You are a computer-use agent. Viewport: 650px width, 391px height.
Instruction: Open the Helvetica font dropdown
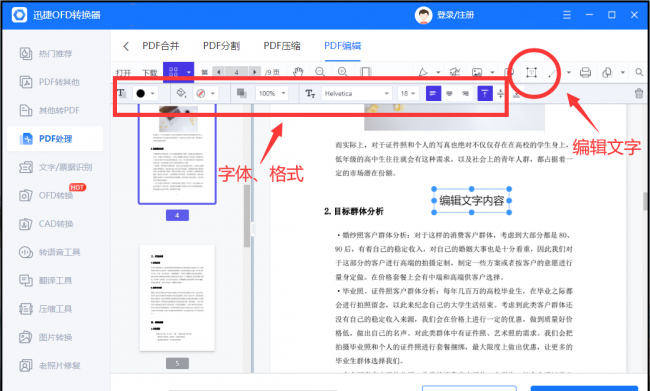coord(357,93)
